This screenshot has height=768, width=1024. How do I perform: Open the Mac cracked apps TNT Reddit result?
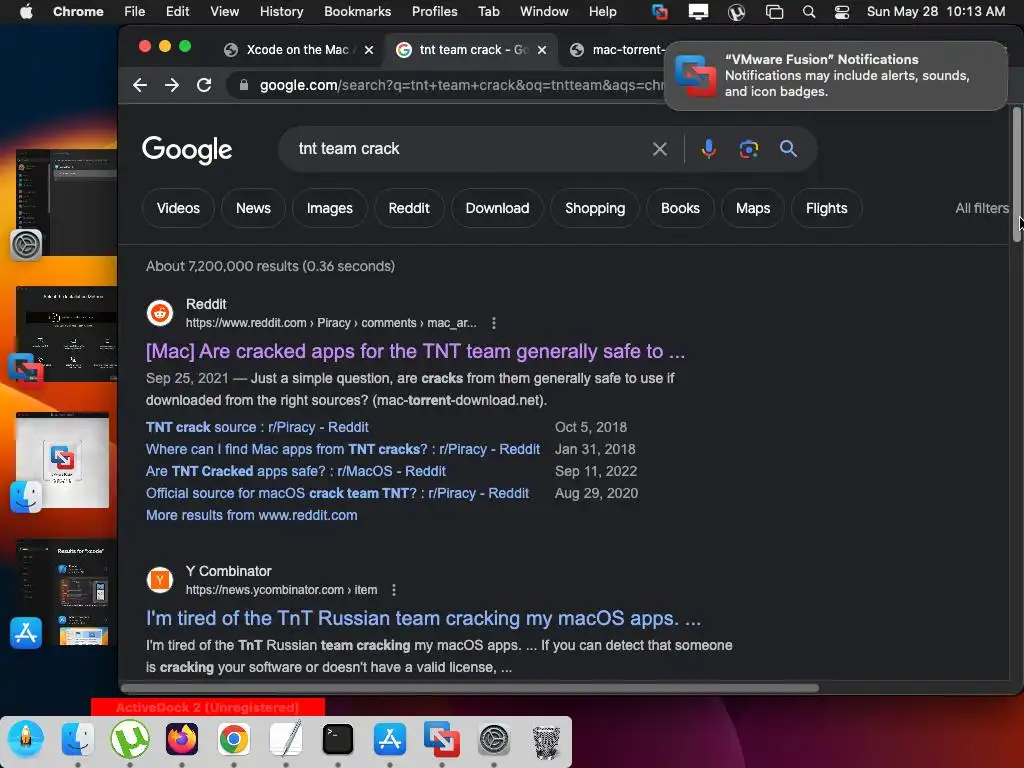415,352
